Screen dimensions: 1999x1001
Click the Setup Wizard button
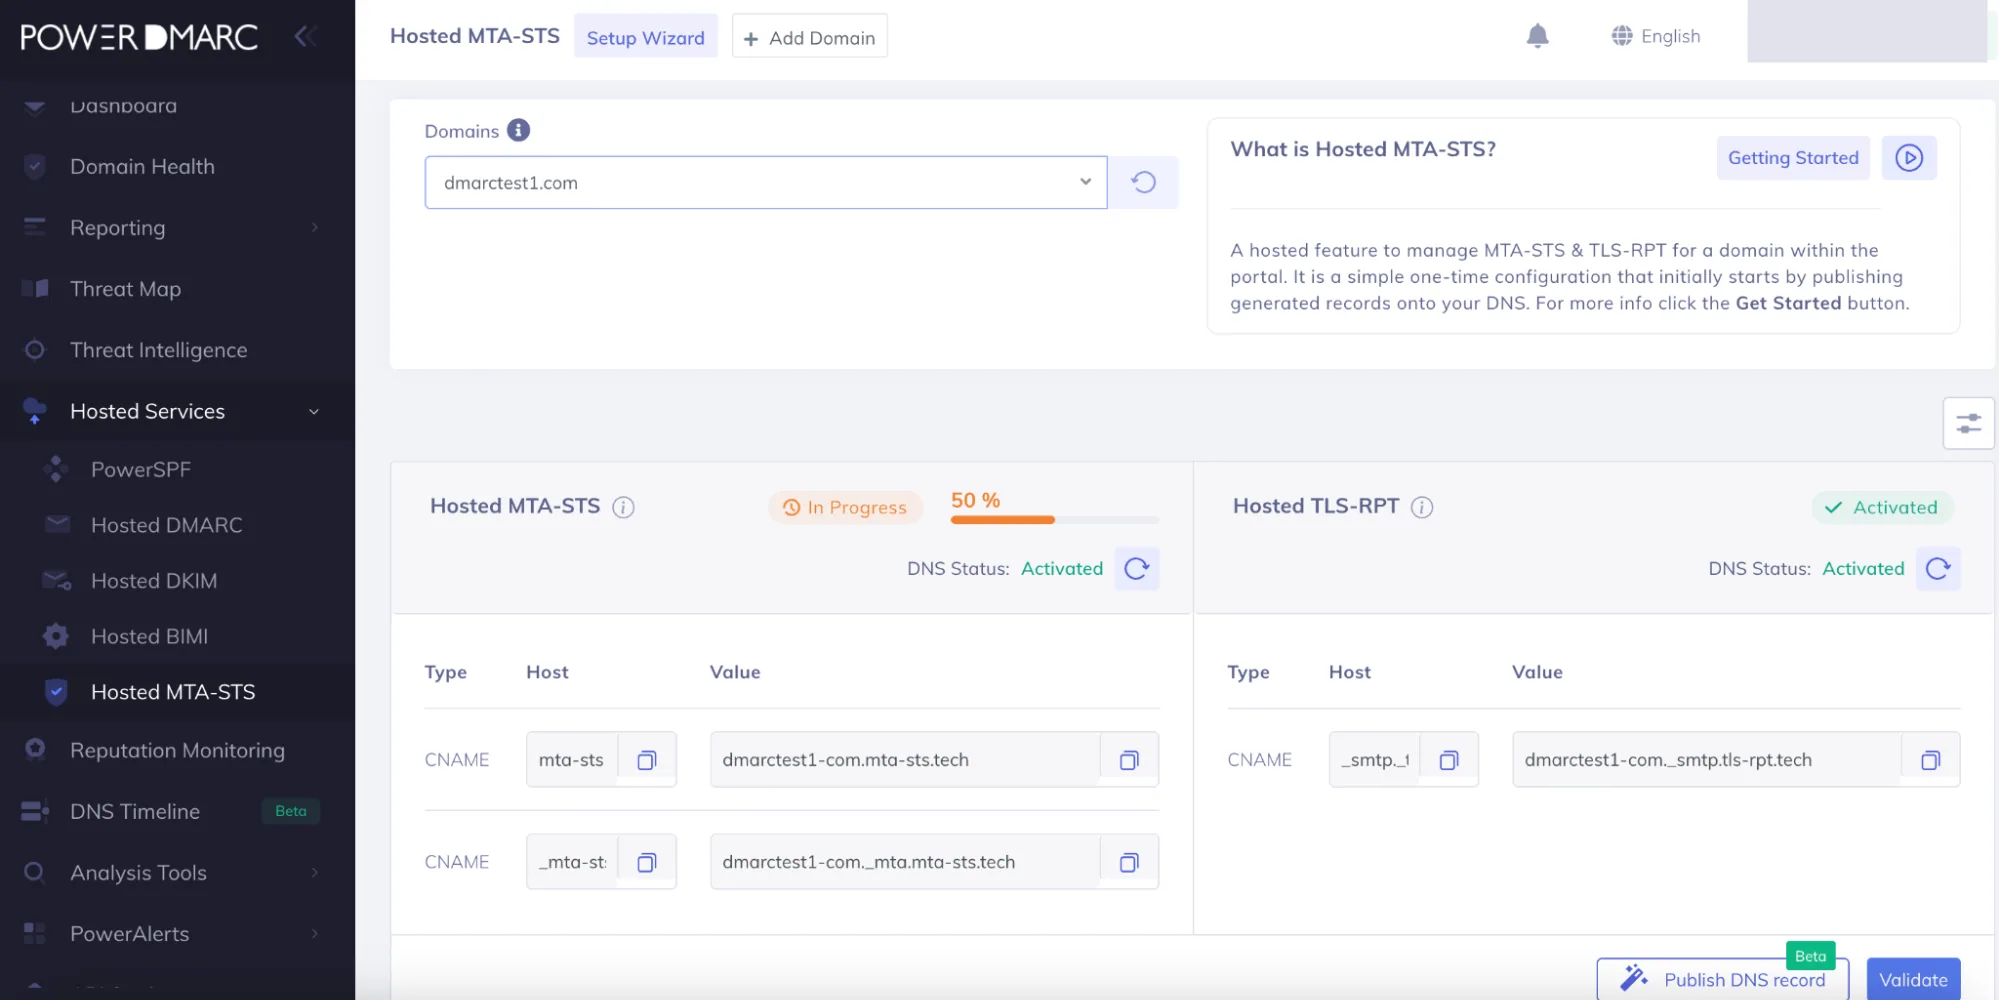tap(646, 37)
